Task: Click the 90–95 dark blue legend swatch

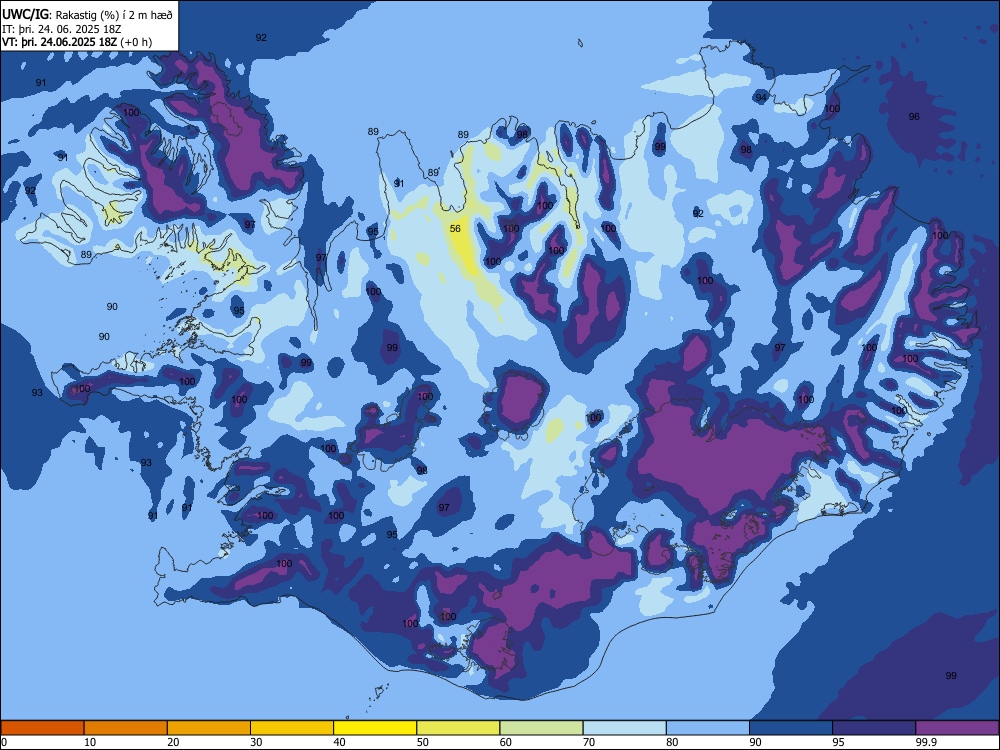Action: coord(791,728)
